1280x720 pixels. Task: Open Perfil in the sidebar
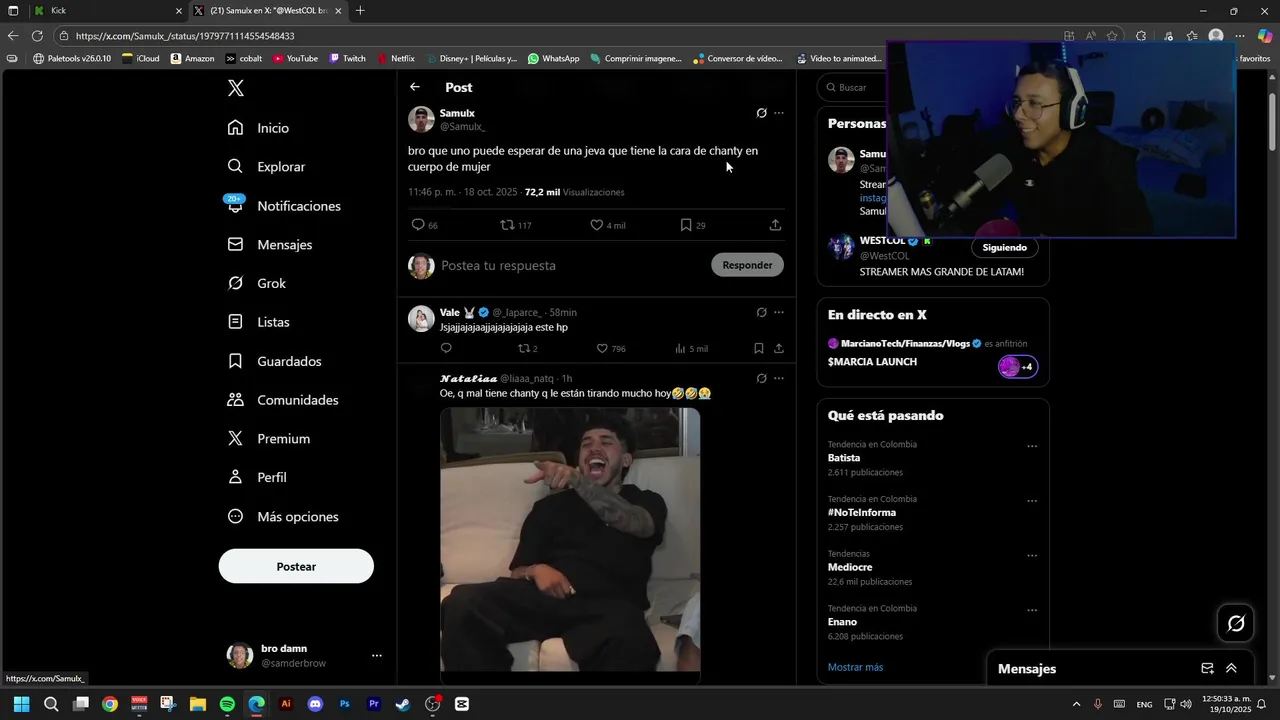click(257, 478)
